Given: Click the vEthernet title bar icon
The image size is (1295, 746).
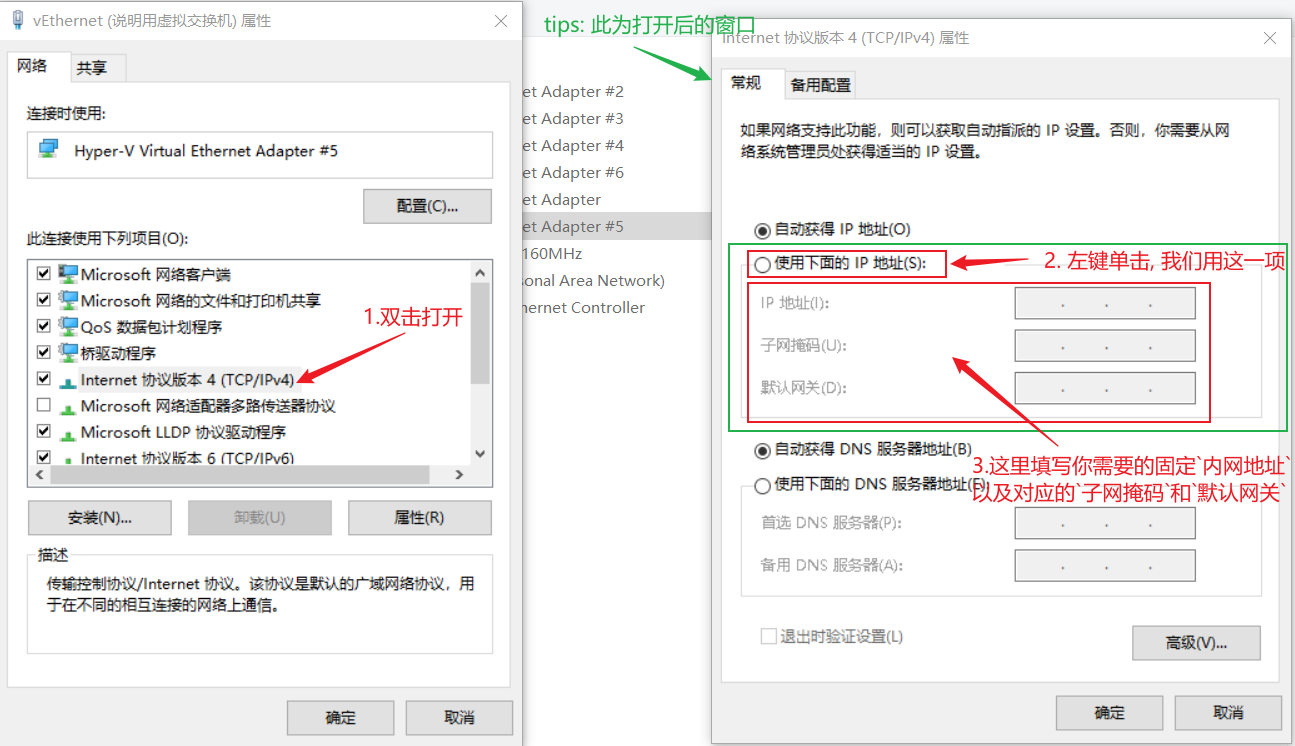Looking at the screenshot, I should 18,20.
